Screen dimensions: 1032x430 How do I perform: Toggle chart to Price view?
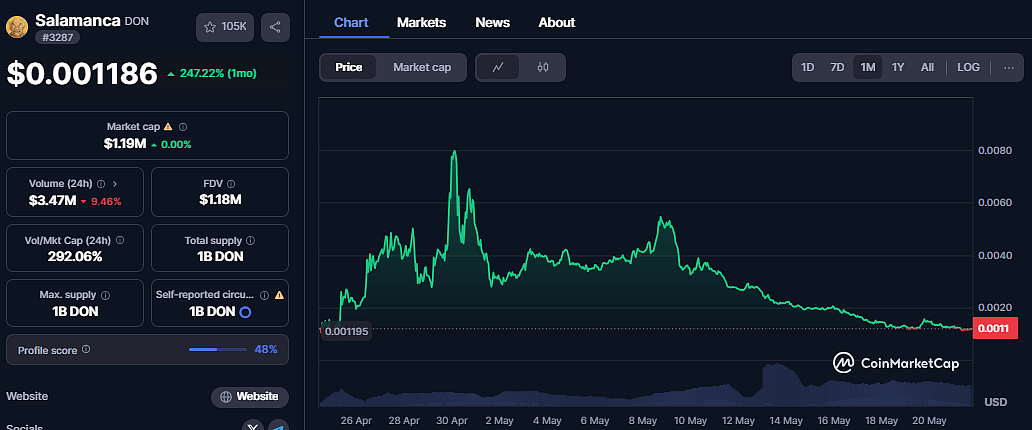tap(348, 67)
